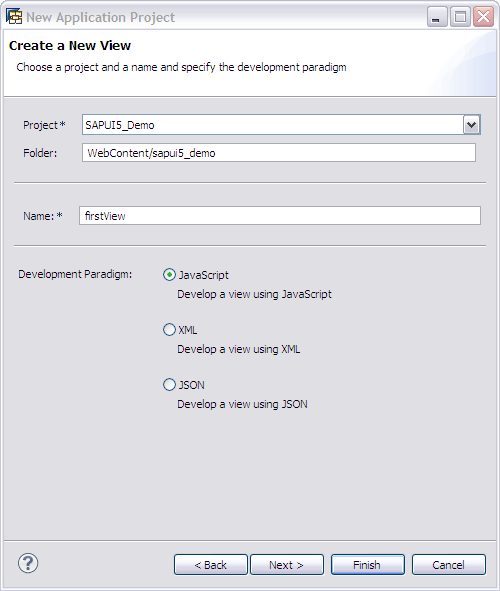
Task: Select the JSON radio option
Action: 169,385
